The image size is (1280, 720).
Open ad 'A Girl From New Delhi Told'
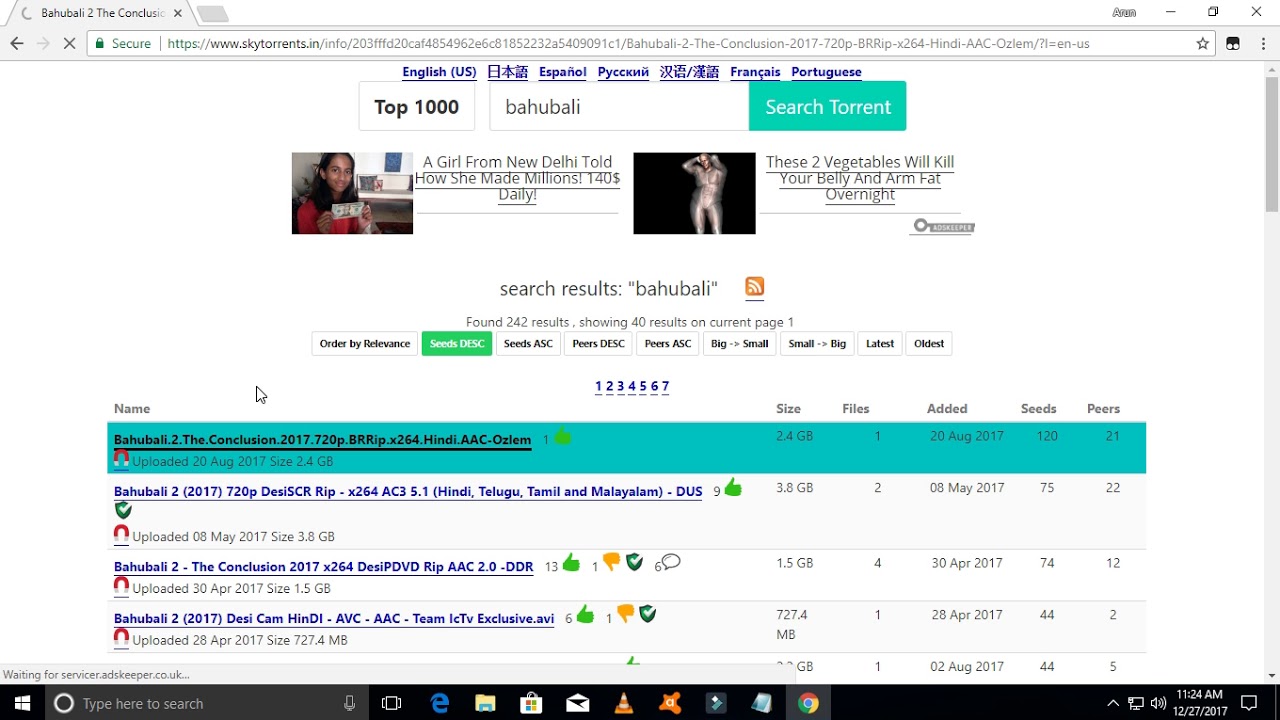[517, 178]
